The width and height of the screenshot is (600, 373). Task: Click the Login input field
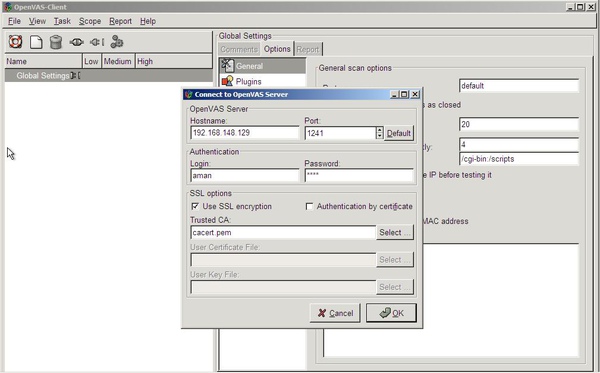(x=245, y=176)
